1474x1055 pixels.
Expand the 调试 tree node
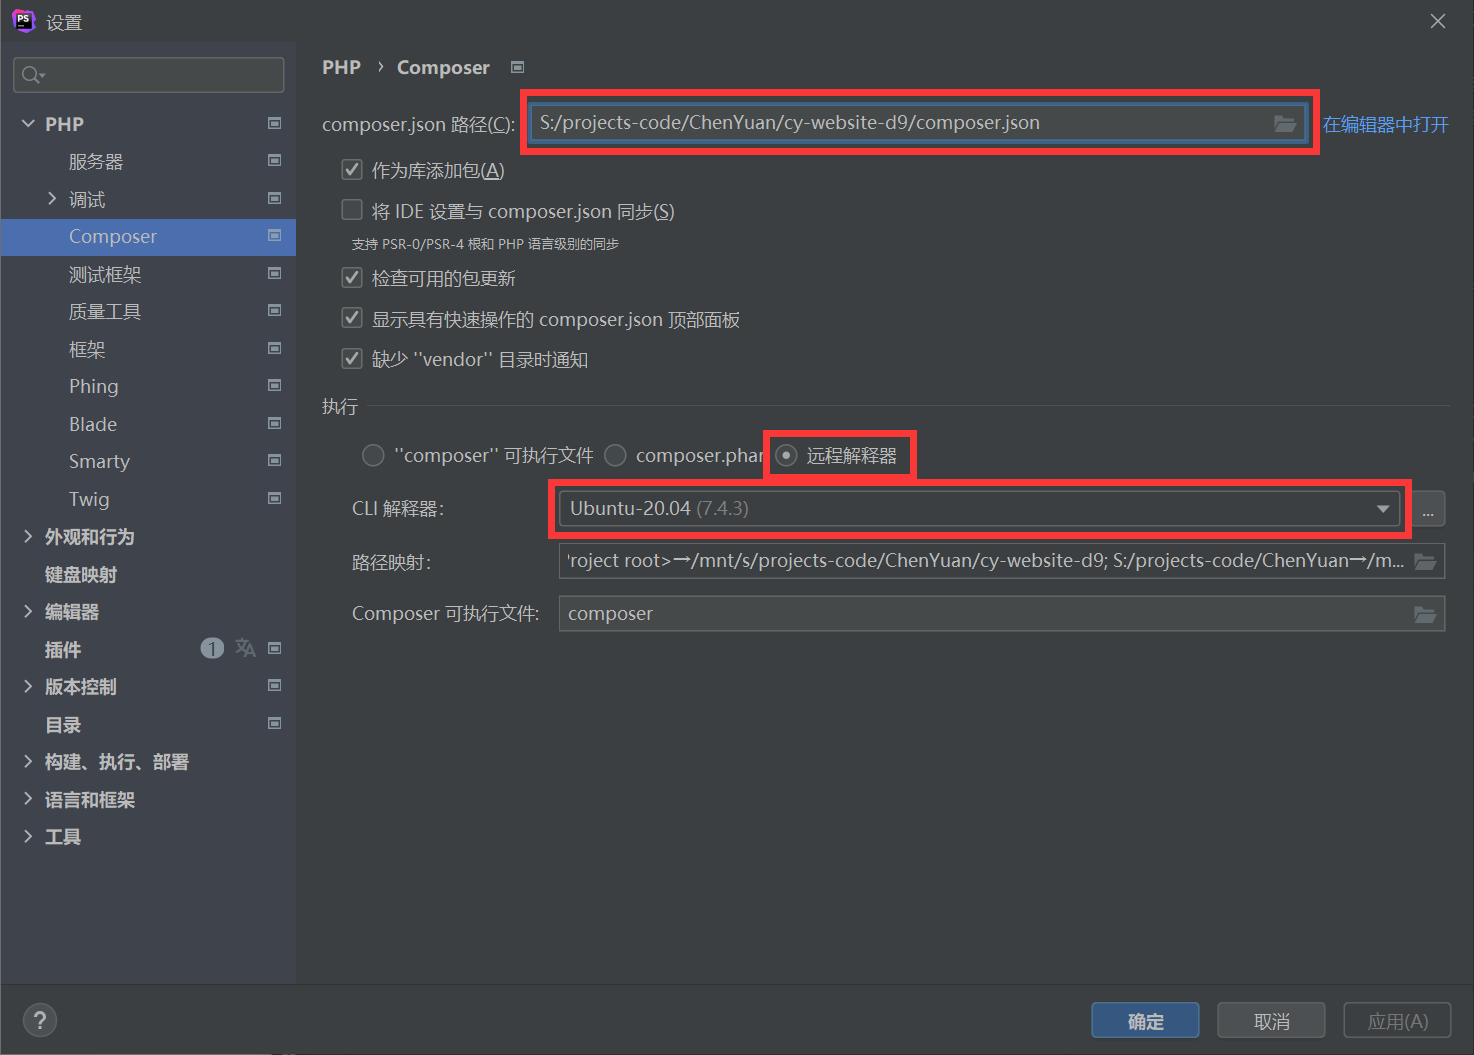52,198
